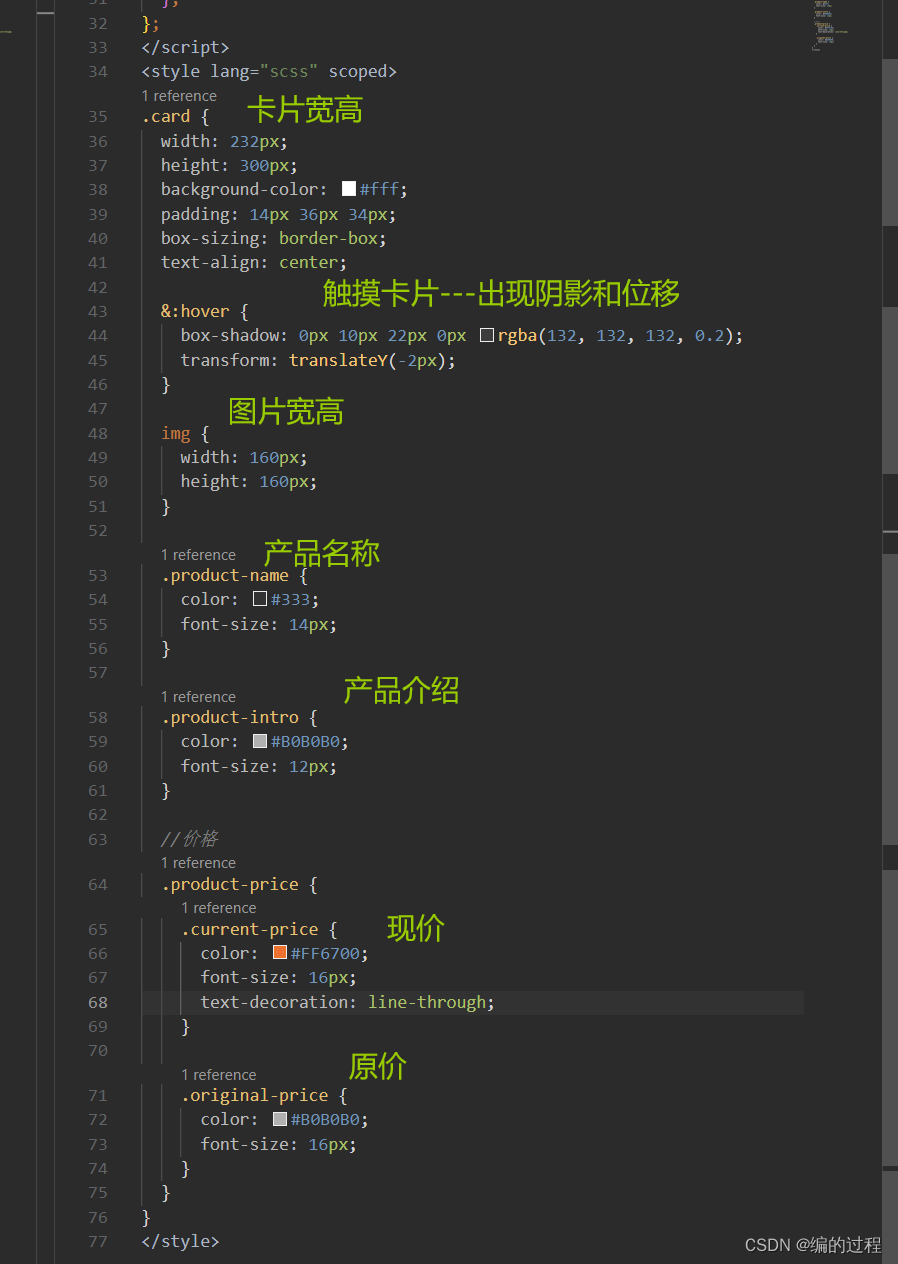This screenshot has width=898, height=1264.
Task: Click the 'padding' property name
Action: [195, 214]
